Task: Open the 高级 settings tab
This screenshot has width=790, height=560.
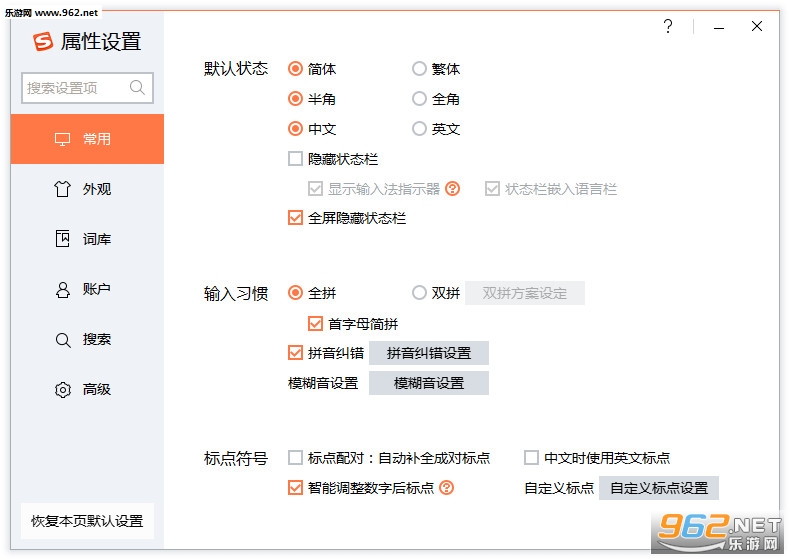Action: point(87,389)
